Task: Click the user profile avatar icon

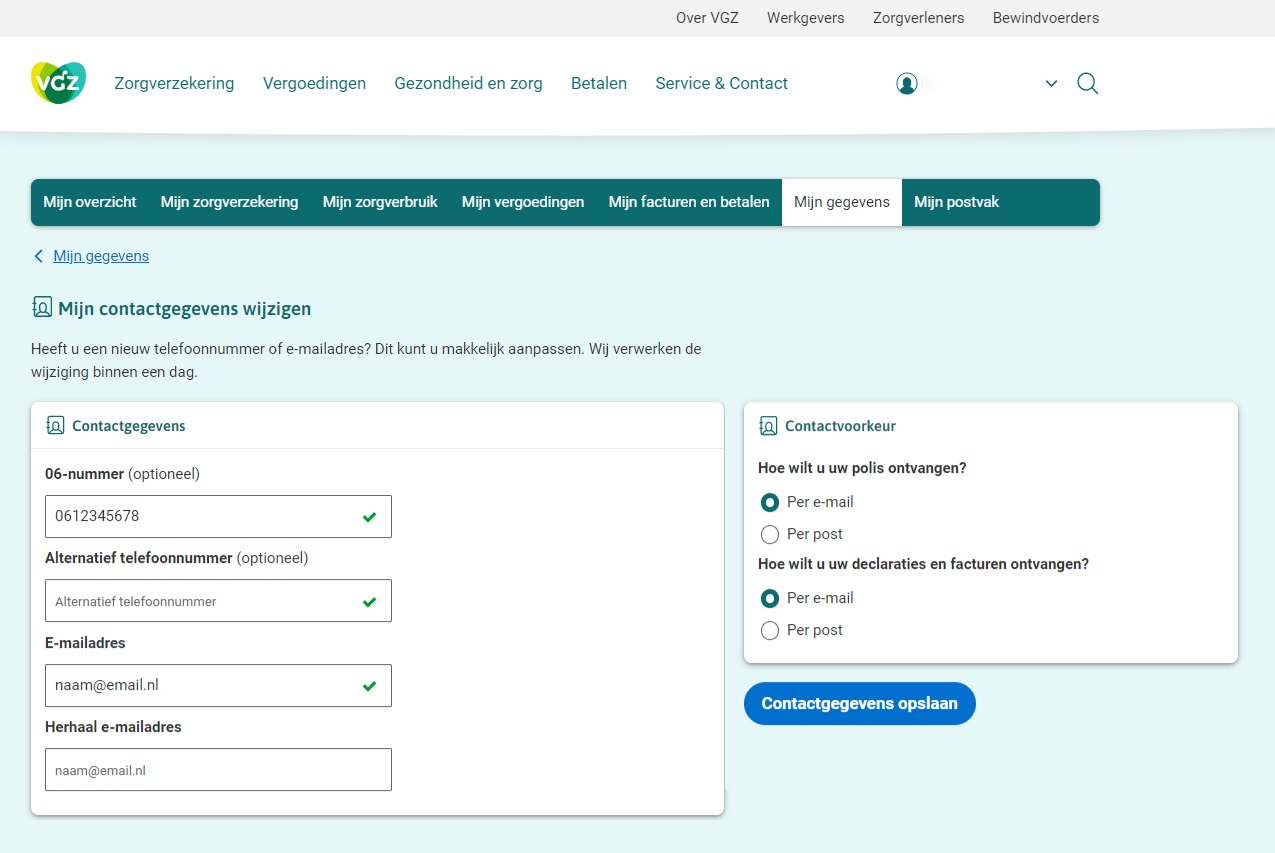Action: [907, 84]
